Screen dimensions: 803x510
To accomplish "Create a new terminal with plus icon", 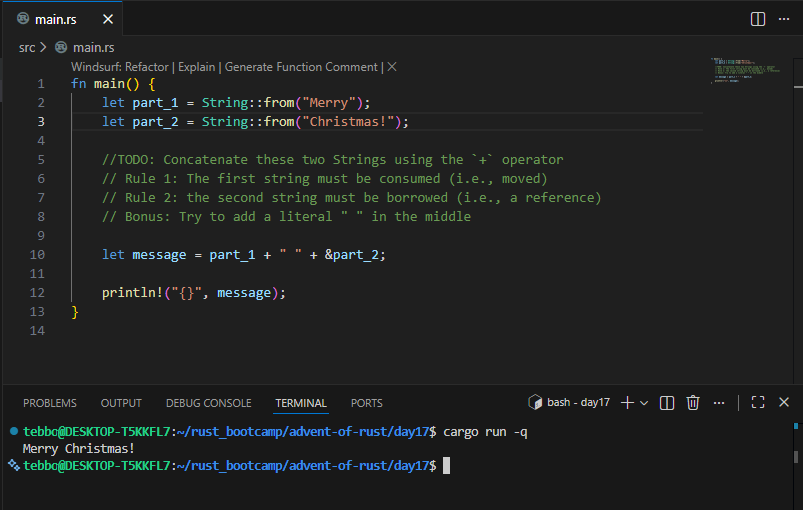I will (x=627, y=403).
